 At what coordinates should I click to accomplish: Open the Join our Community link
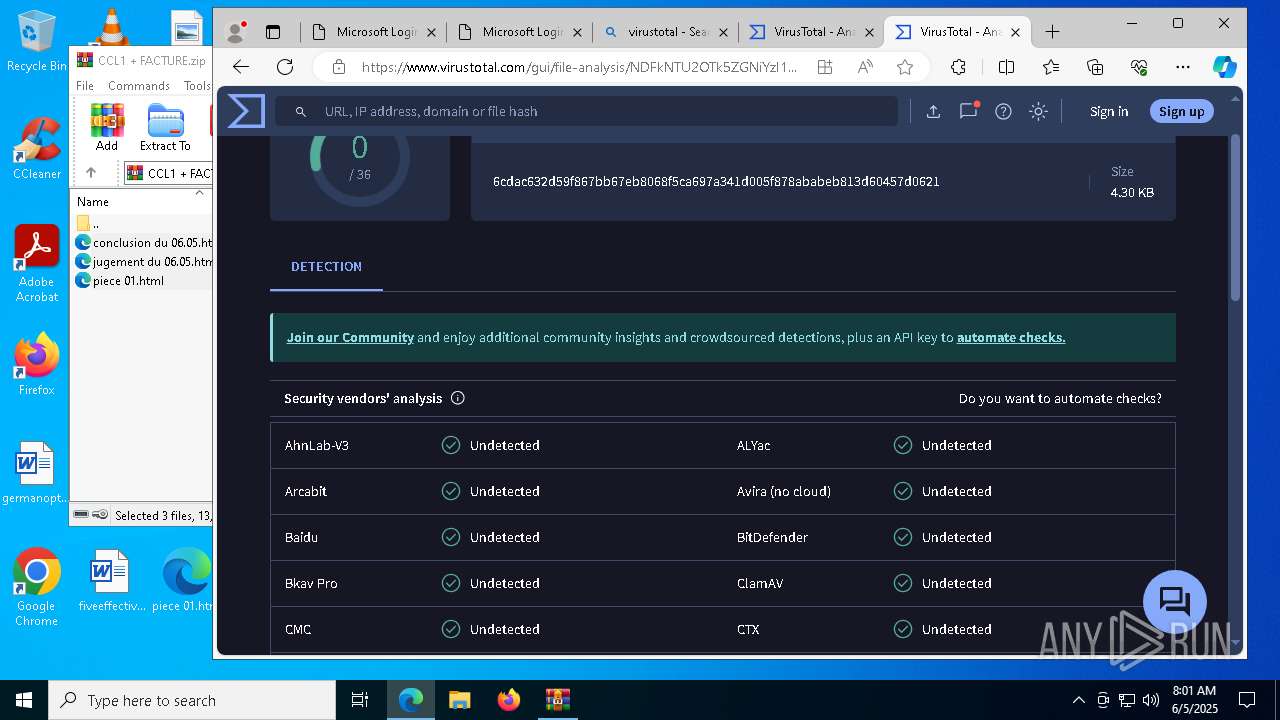click(350, 338)
